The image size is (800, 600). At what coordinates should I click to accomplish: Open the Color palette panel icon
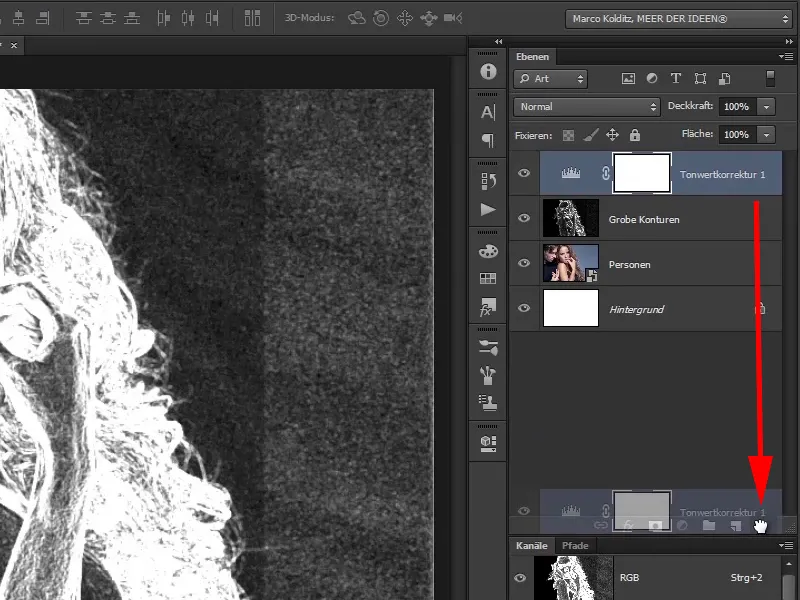tap(488, 251)
